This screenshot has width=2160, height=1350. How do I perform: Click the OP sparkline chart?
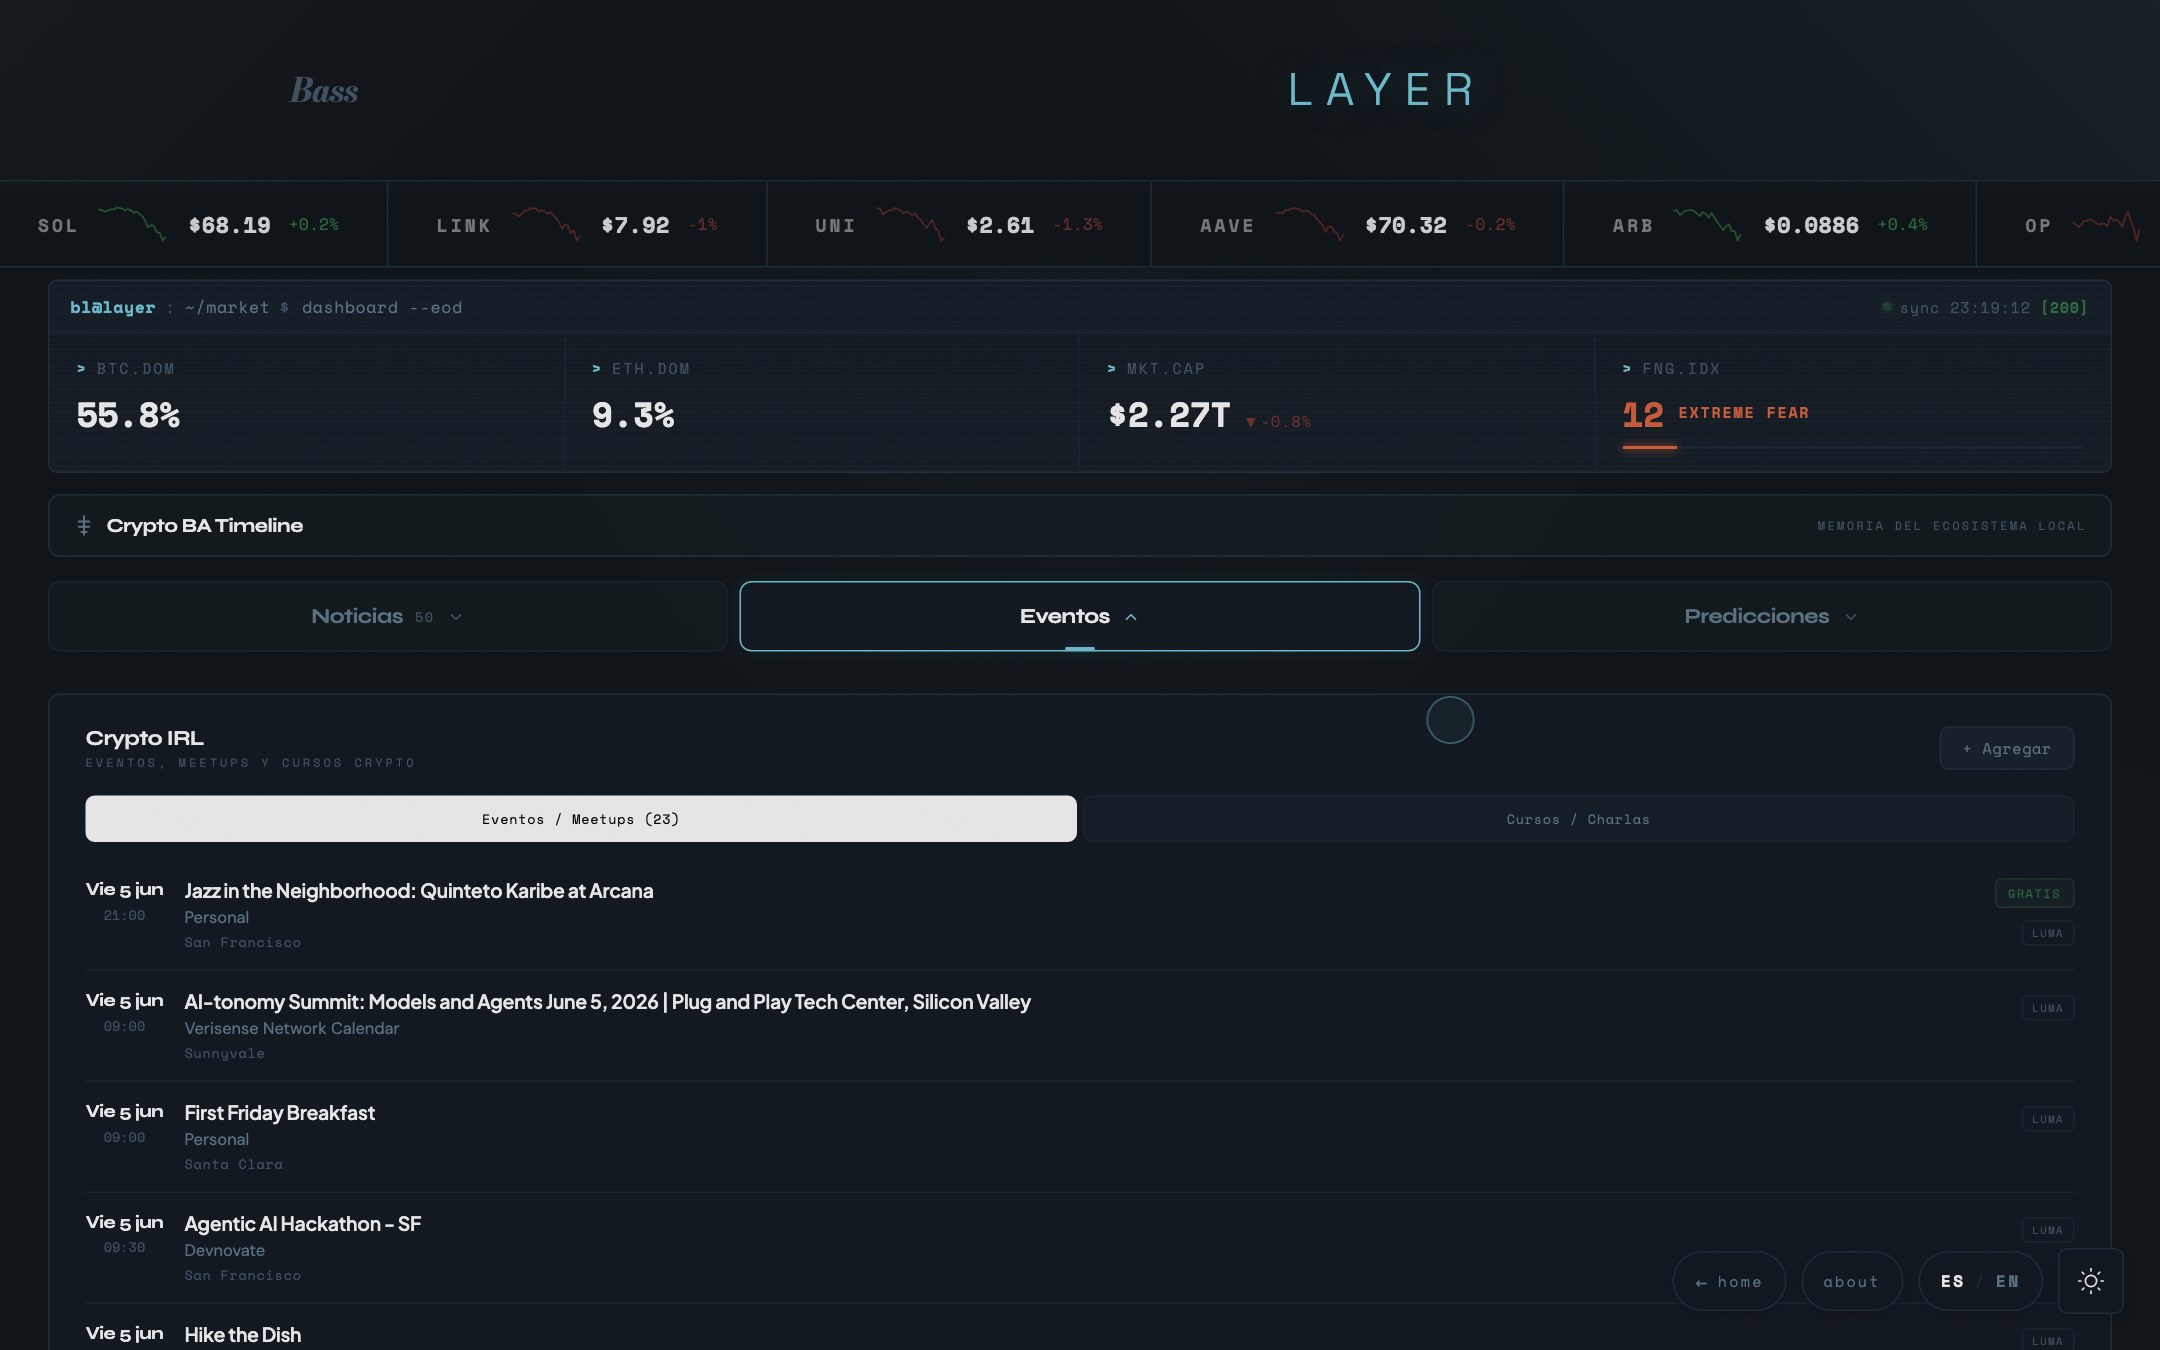[2106, 225]
